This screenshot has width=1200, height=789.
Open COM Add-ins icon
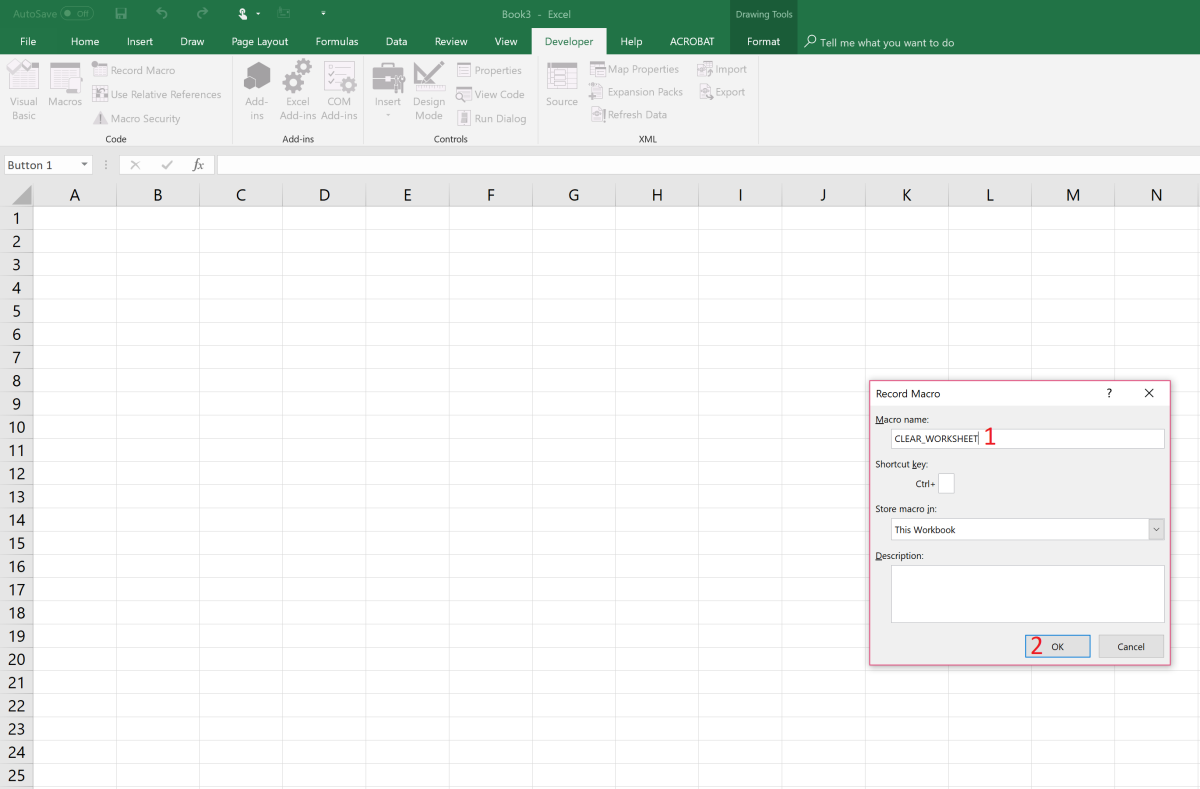pos(339,77)
